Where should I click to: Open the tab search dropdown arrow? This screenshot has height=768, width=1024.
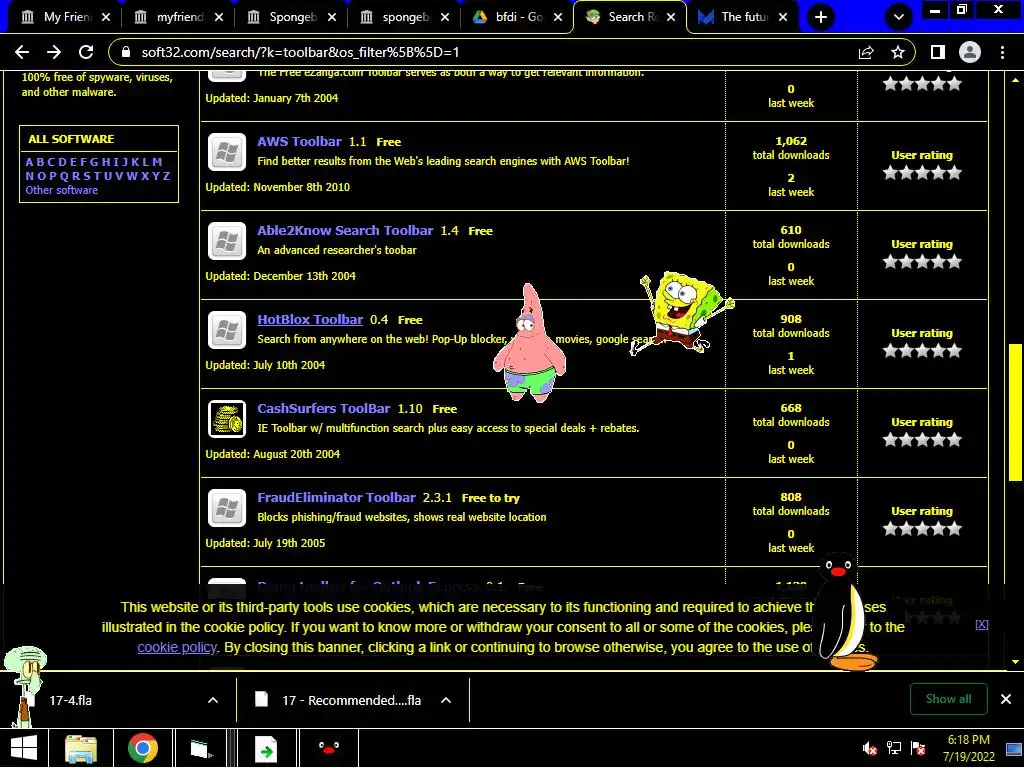coord(899,17)
